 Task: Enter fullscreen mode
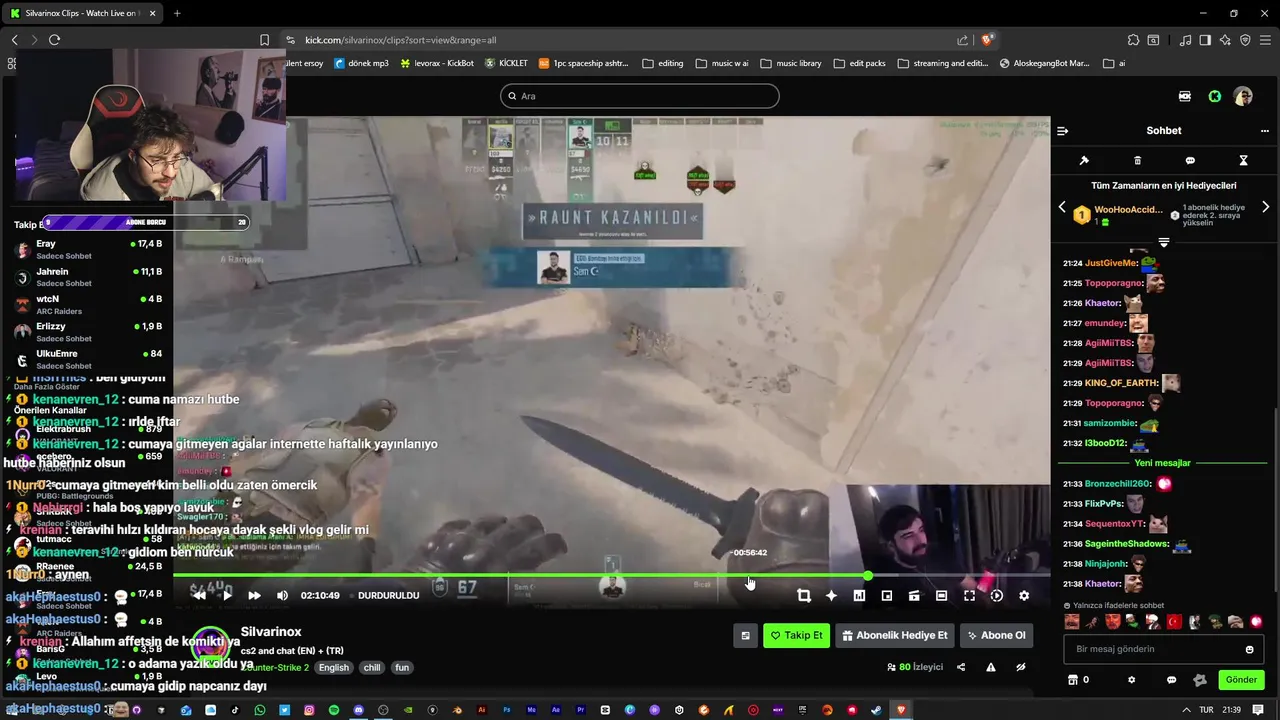969,595
